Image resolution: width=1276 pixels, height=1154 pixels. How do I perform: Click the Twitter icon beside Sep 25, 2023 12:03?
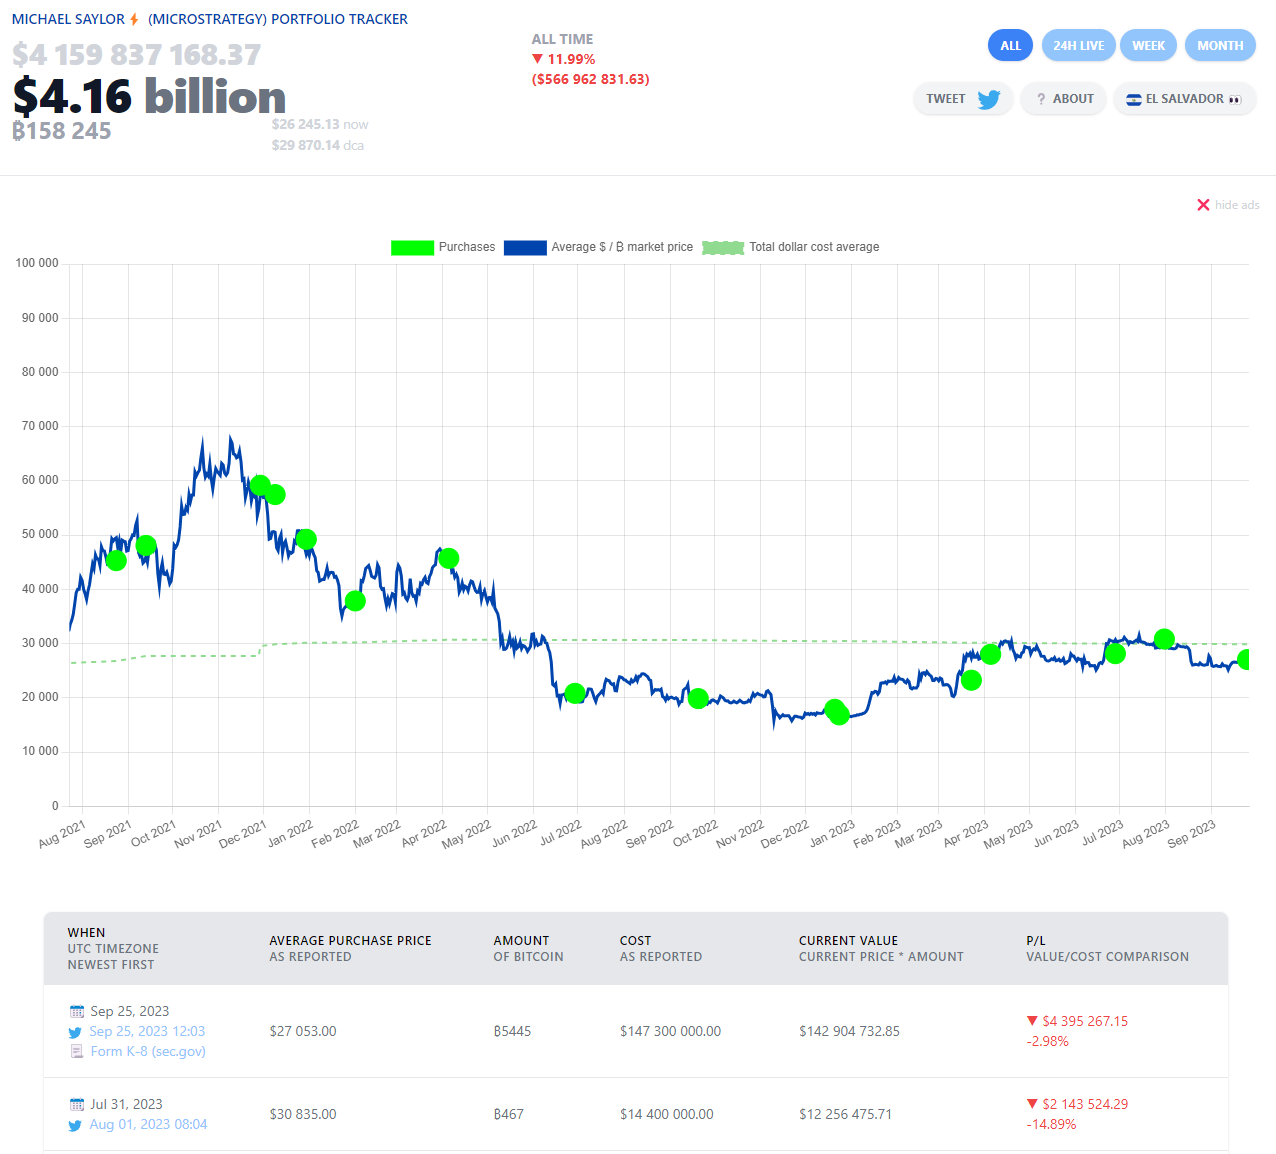(74, 1032)
